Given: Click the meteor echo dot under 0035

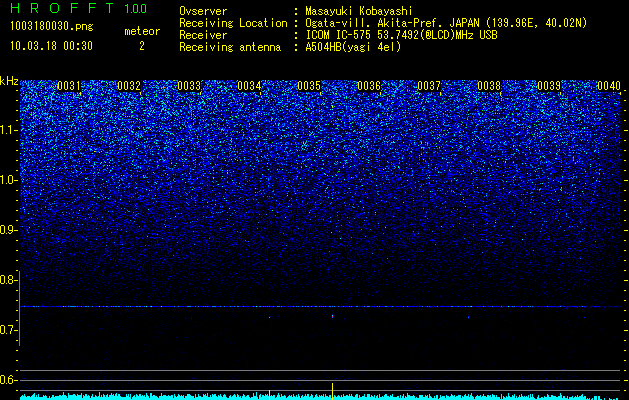Looking at the screenshot, I should [x=333, y=316].
